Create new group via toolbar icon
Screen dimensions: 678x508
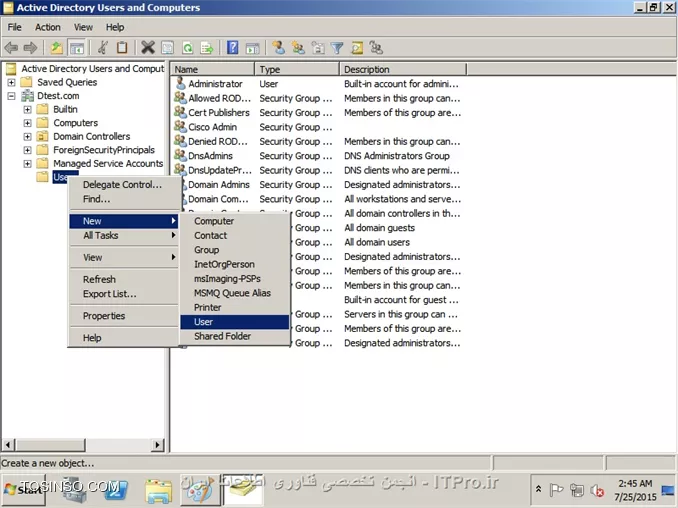(298, 48)
